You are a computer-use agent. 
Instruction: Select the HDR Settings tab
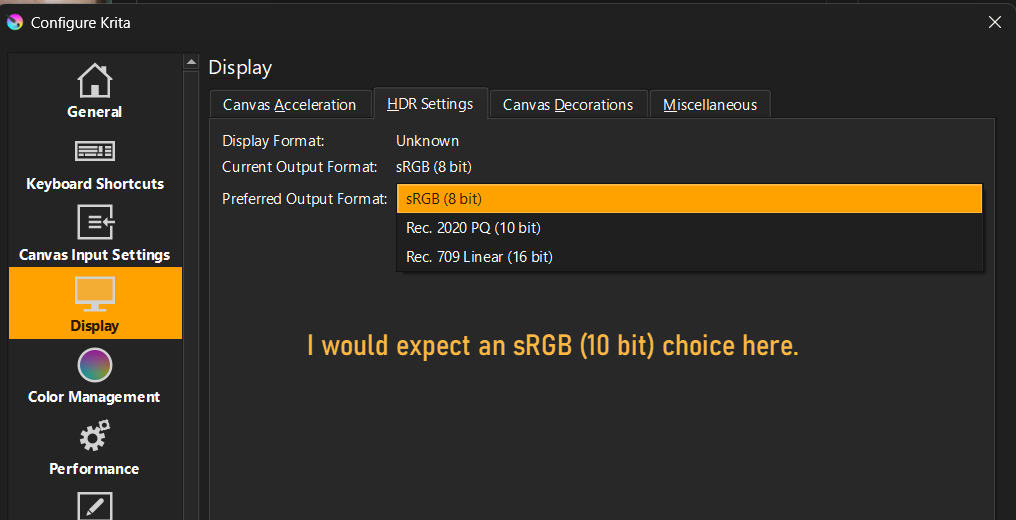click(430, 104)
